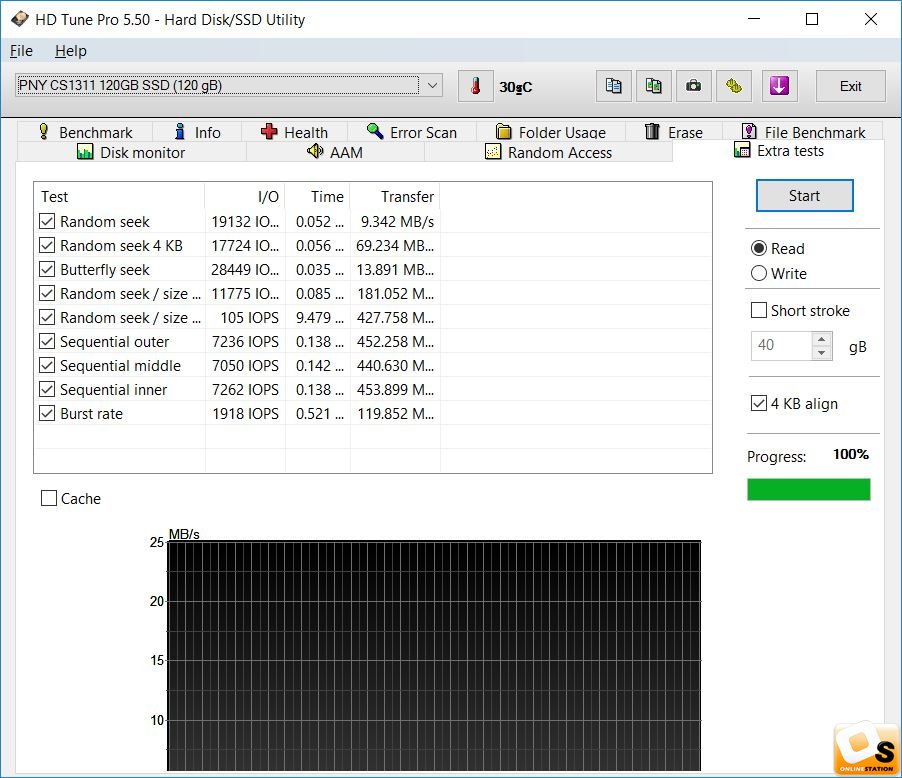Disable the Sequential middle test

click(x=47, y=365)
